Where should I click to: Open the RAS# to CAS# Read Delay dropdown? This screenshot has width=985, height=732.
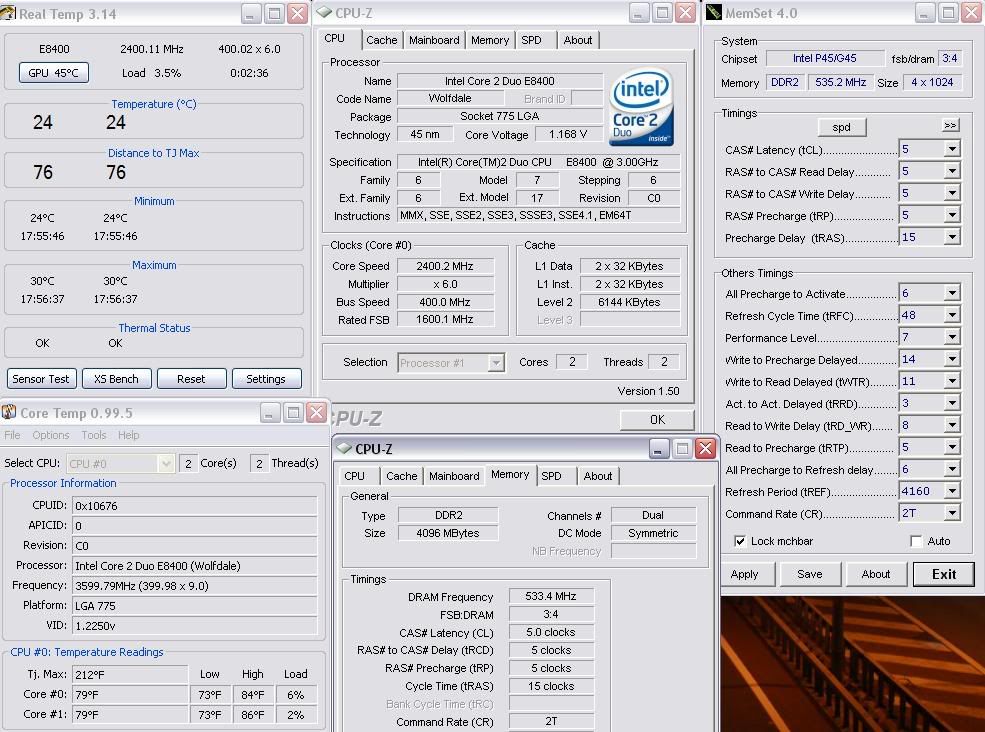(952, 171)
